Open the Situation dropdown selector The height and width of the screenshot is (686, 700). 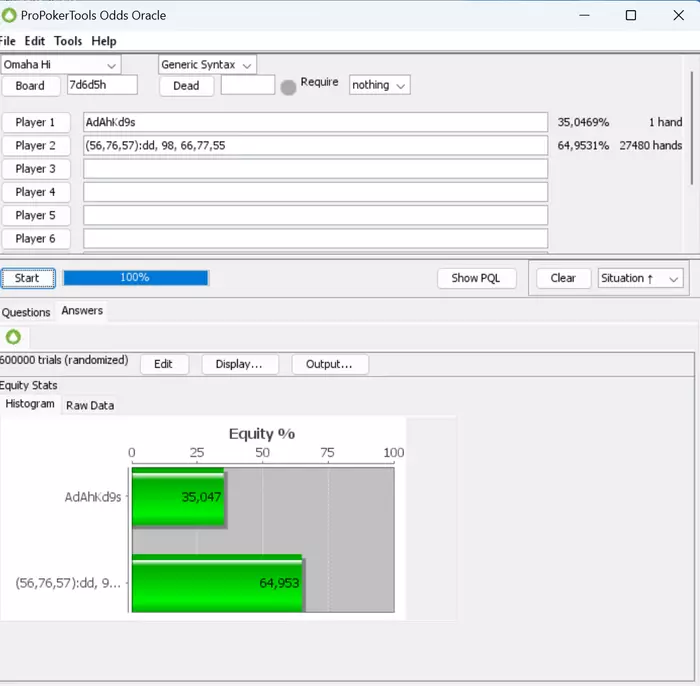pos(640,279)
